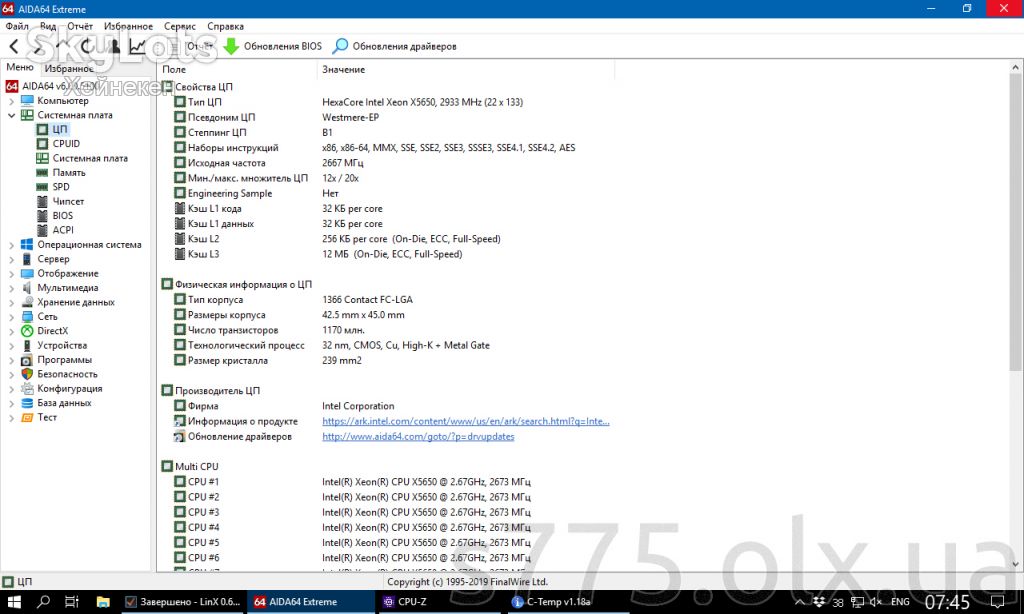Screen dimensions: 1024x614
Task: Click the taskbar search magnifier
Action: 43,602
